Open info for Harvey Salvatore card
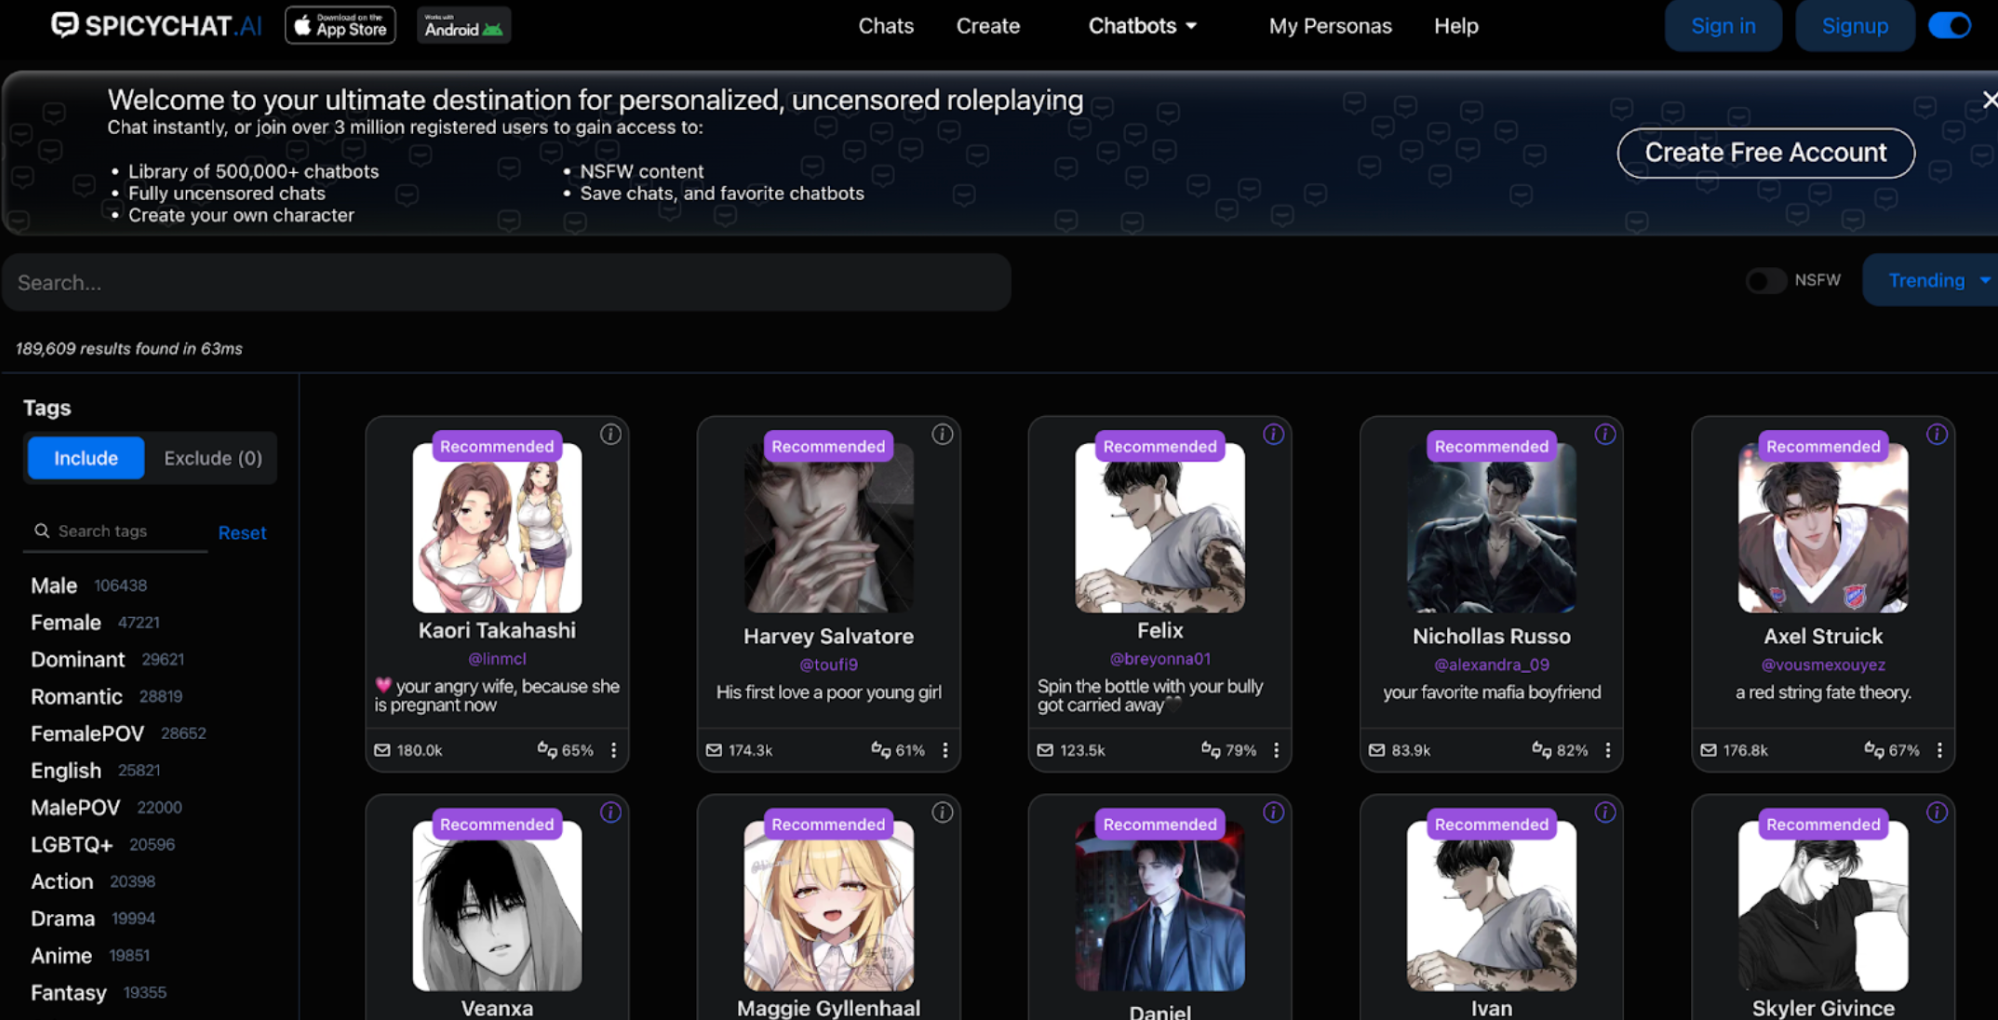The image size is (1998, 1020). tap(942, 434)
